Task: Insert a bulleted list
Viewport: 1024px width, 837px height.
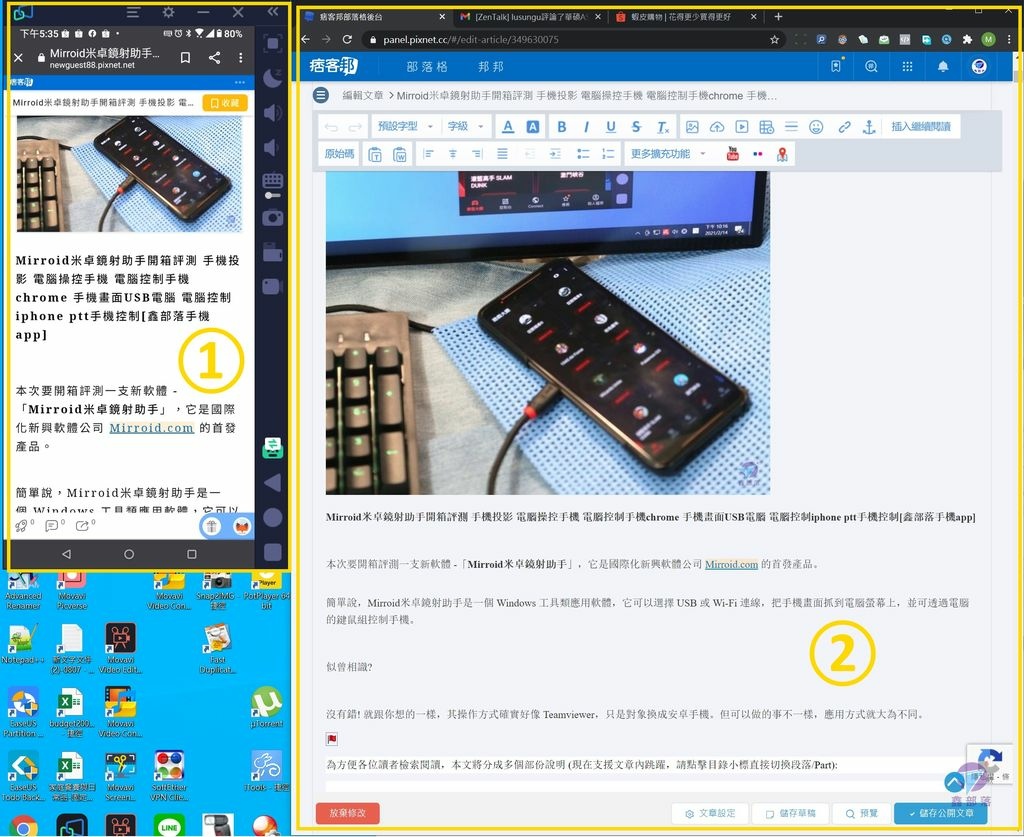Action: pyautogui.click(x=583, y=154)
